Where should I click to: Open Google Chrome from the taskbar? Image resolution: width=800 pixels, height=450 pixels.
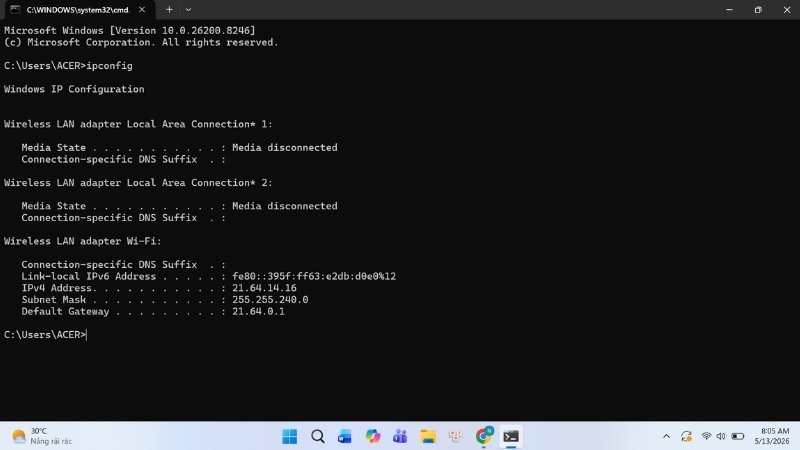click(483, 436)
